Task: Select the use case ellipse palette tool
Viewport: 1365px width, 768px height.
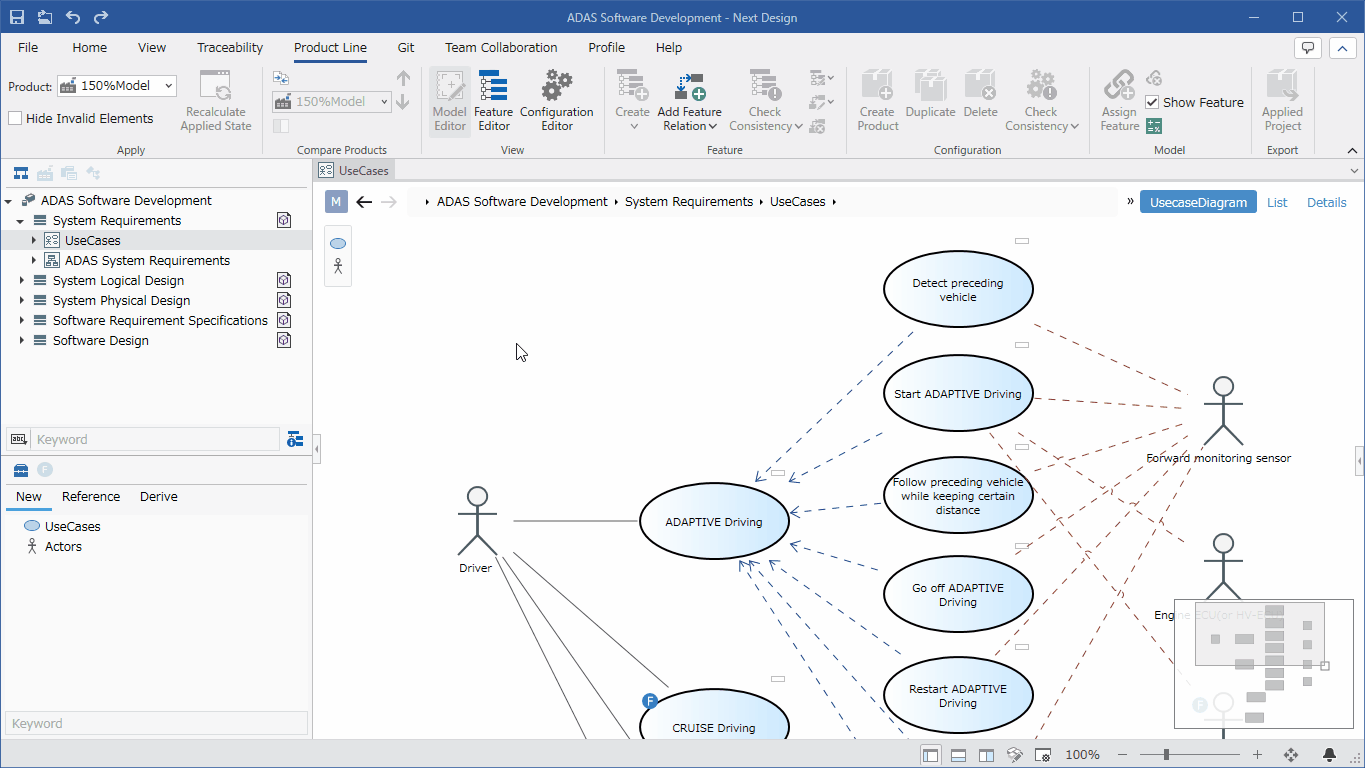Action: click(x=338, y=244)
